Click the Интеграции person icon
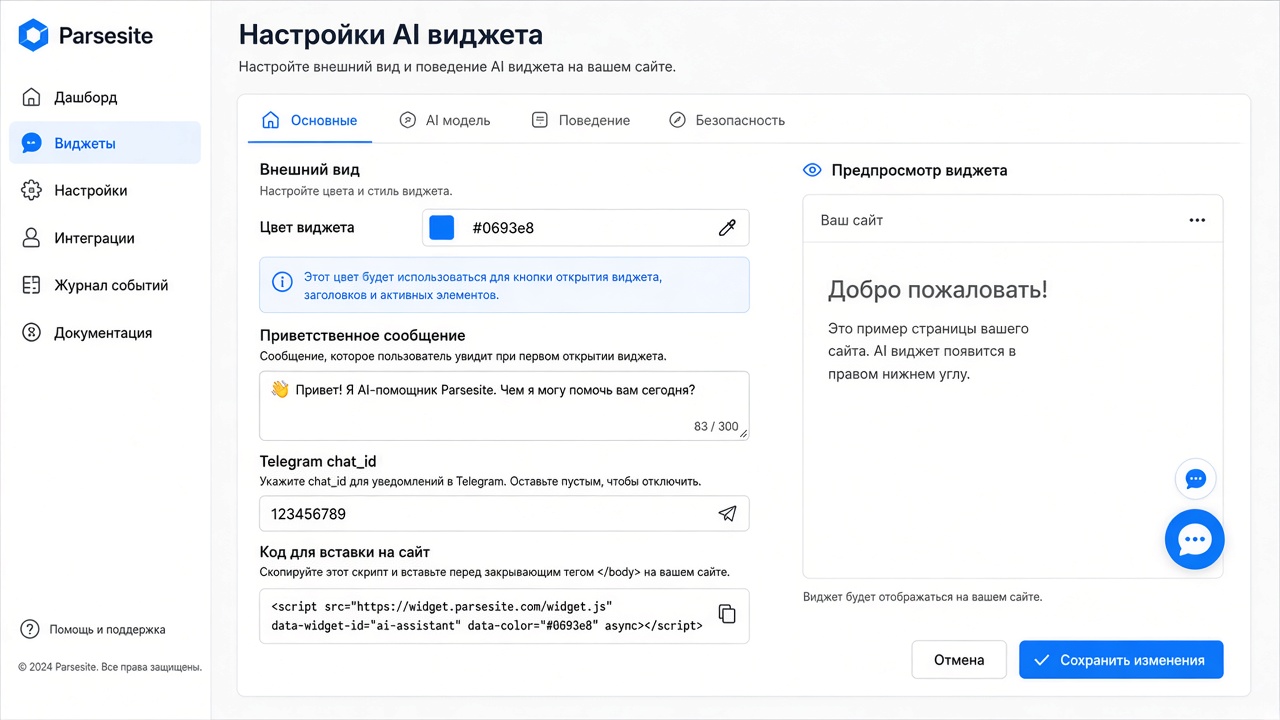Viewport: 1280px width, 720px height. [31, 238]
